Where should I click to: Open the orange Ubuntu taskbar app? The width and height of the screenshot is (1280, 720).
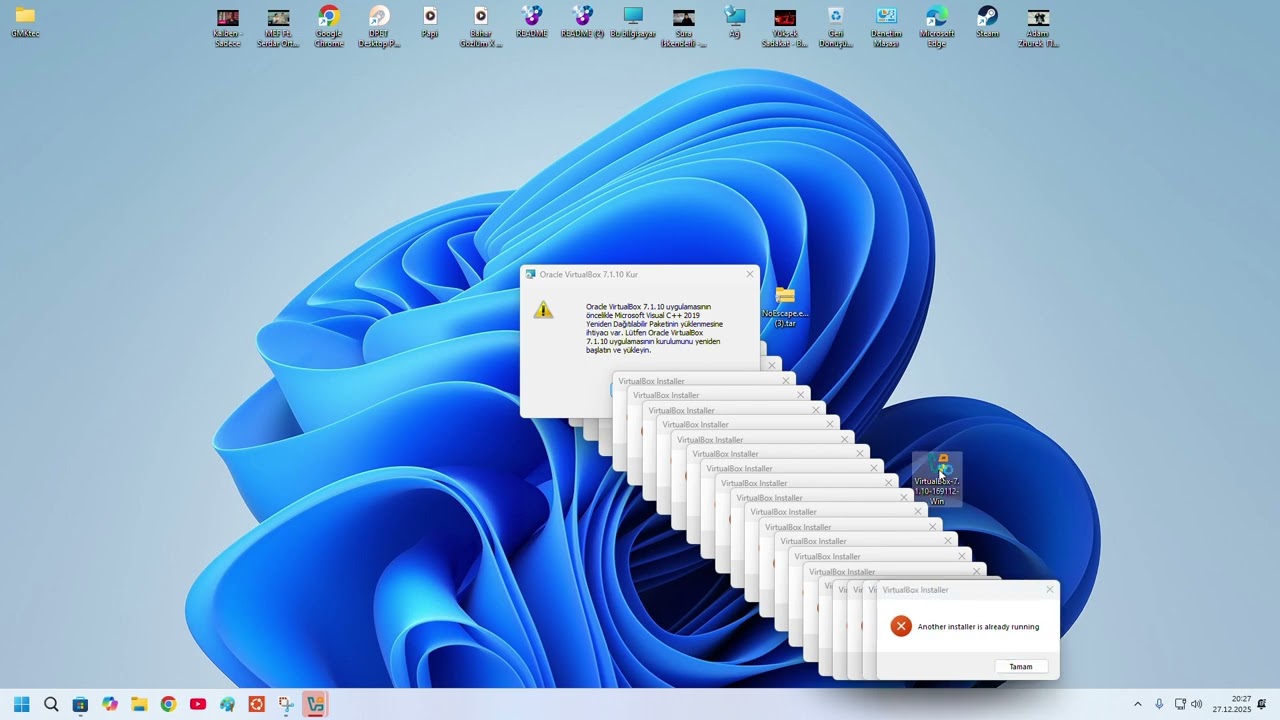(x=257, y=704)
